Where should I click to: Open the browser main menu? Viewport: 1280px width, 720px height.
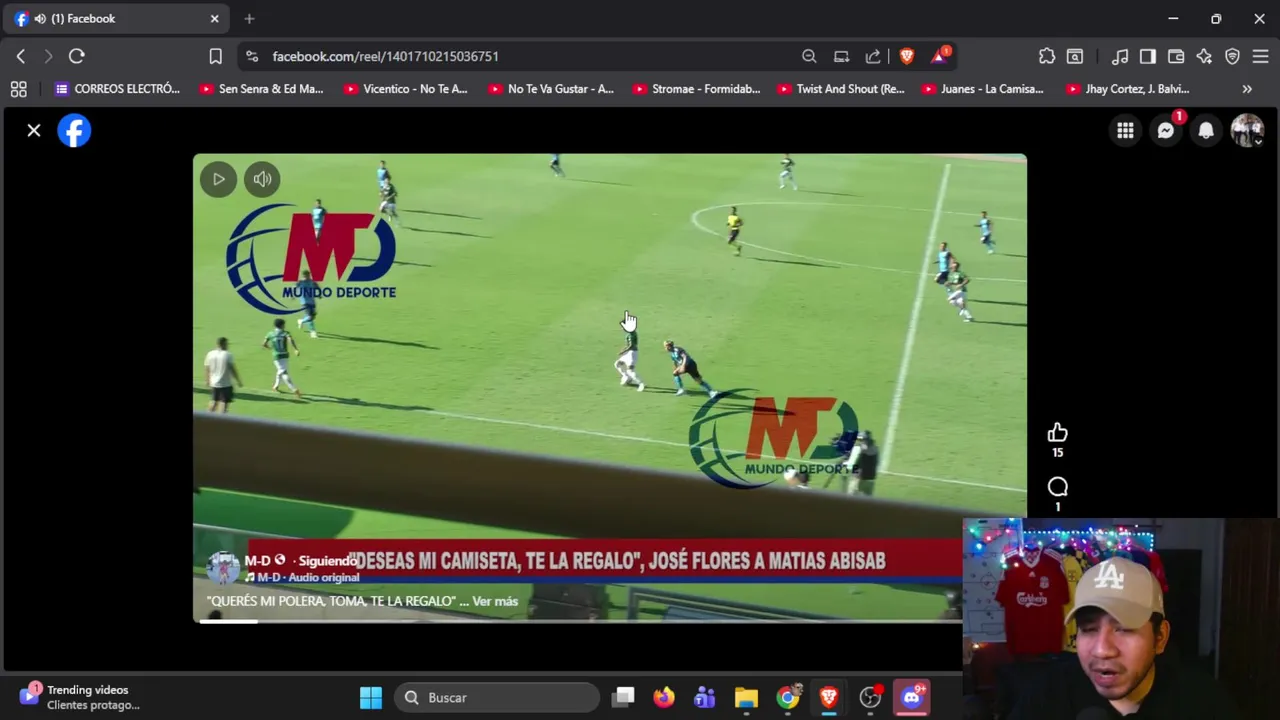[1260, 56]
